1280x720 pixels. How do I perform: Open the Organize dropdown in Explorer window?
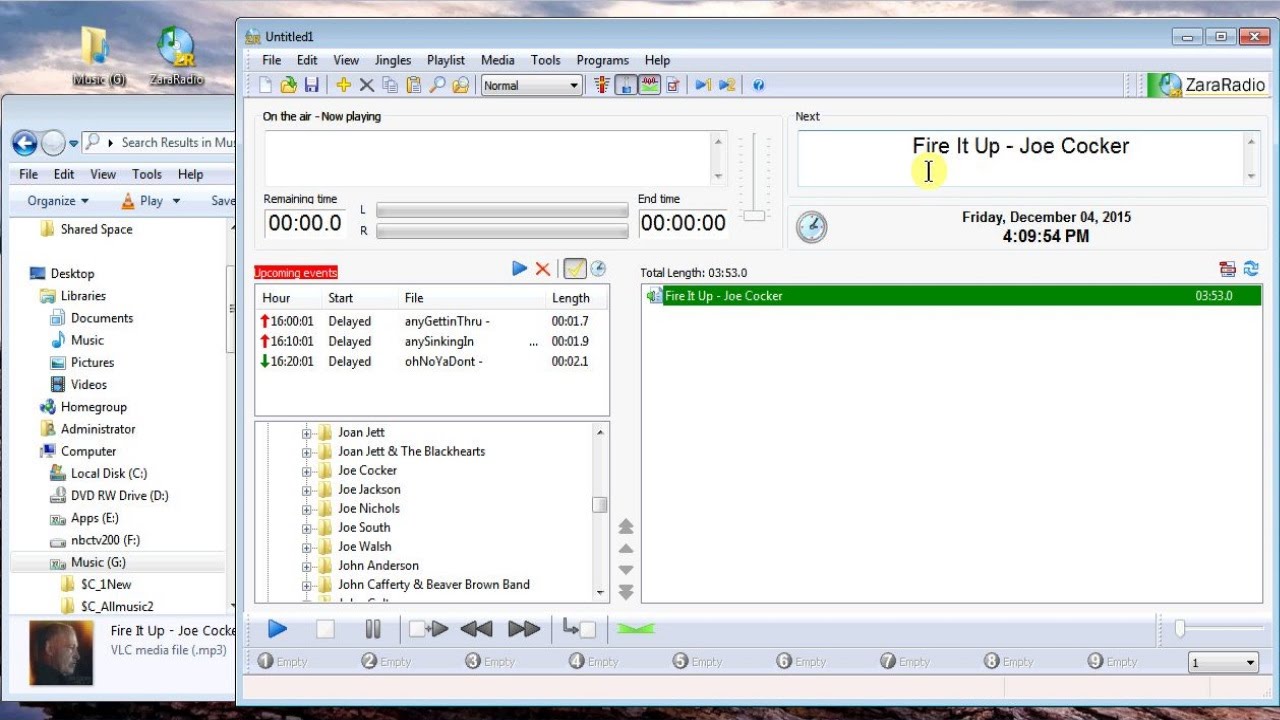(x=58, y=201)
